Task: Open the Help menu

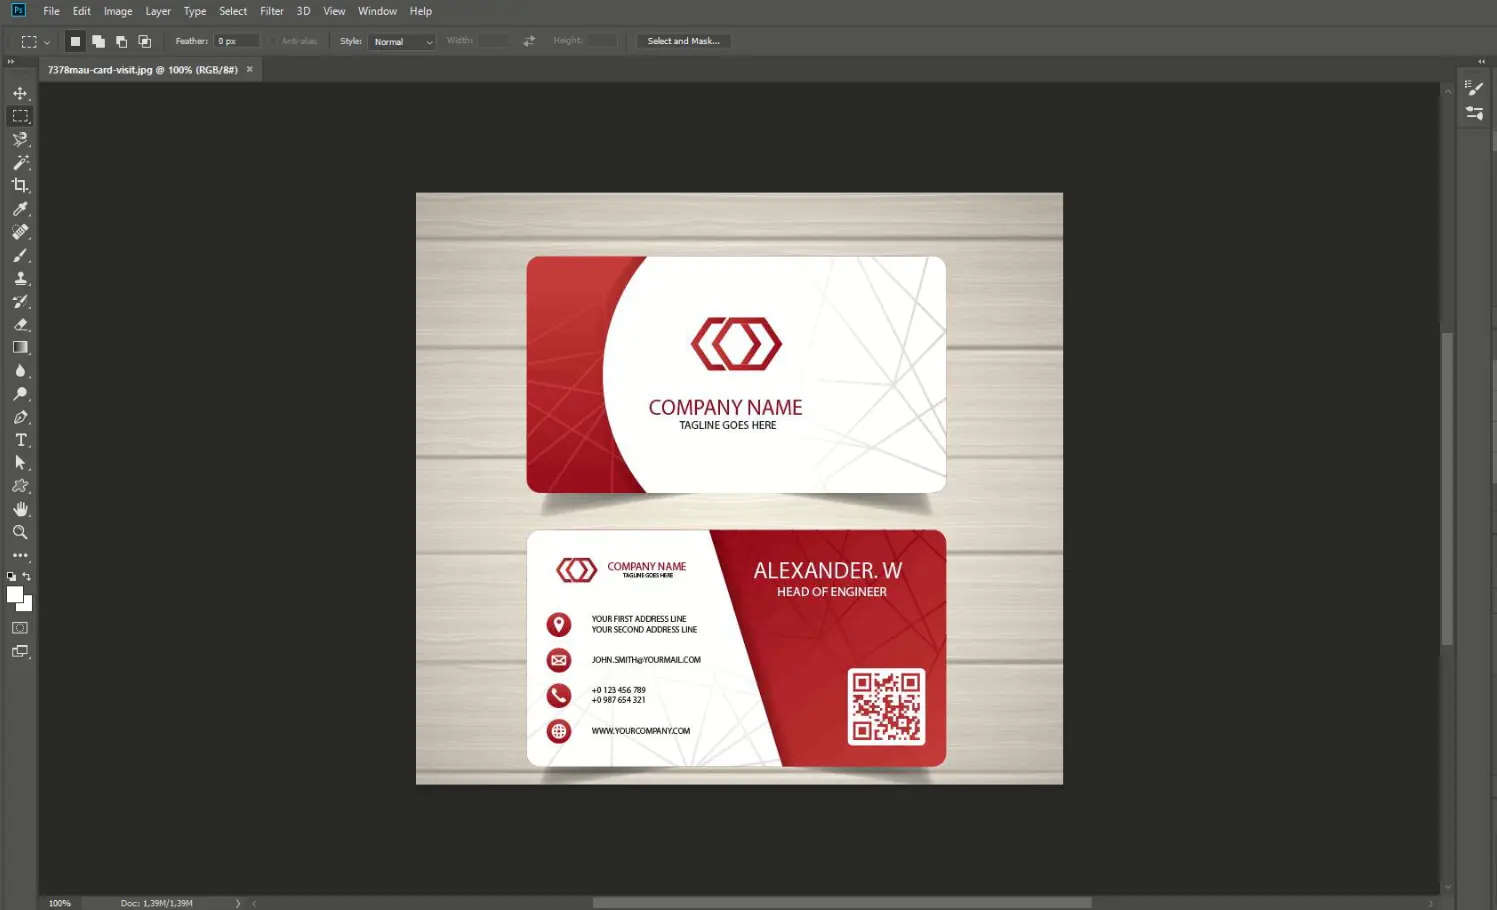Action: click(x=421, y=11)
